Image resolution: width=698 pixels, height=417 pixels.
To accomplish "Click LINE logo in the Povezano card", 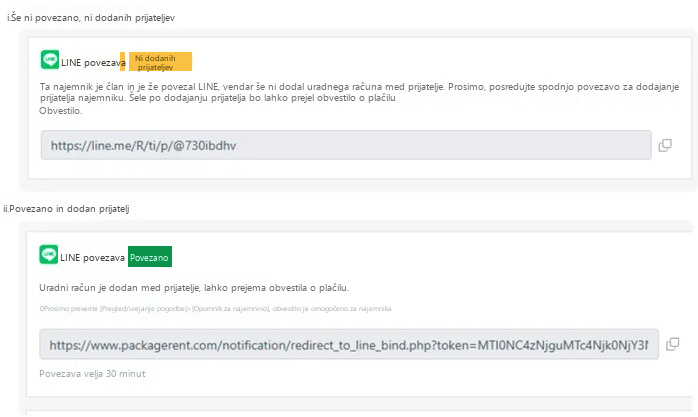I will [x=49, y=255].
